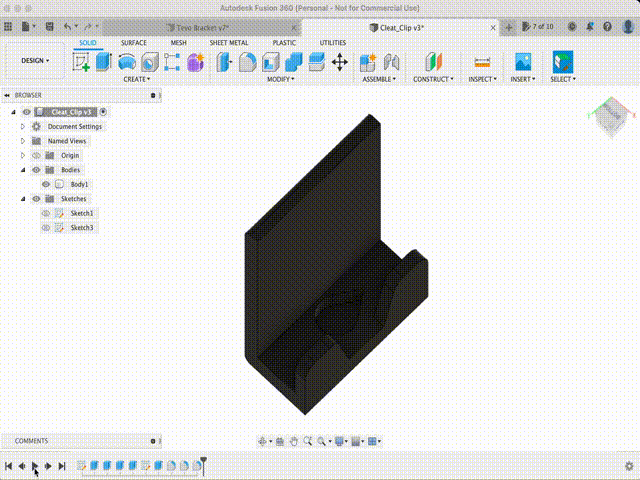
Task: Open the INSPECT dropdown menu
Action: point(482,79)
